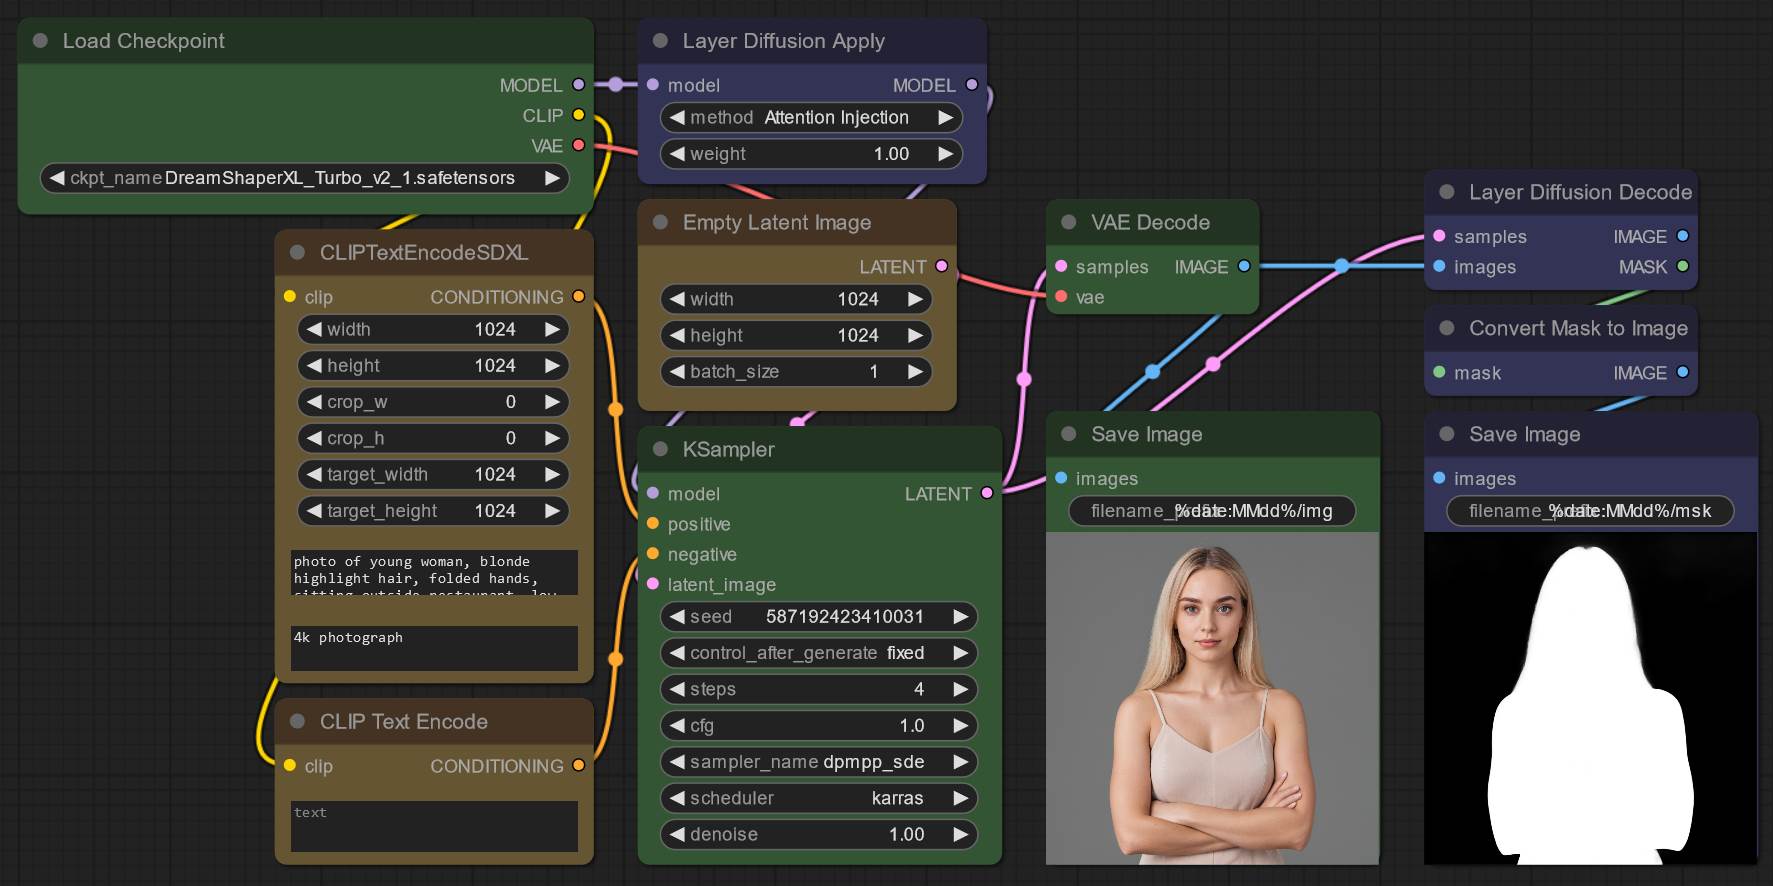Click the mask input socket on Convert Mask to Image
The height and width of the screenshot is (886, 1773).
pos(1439,372)
